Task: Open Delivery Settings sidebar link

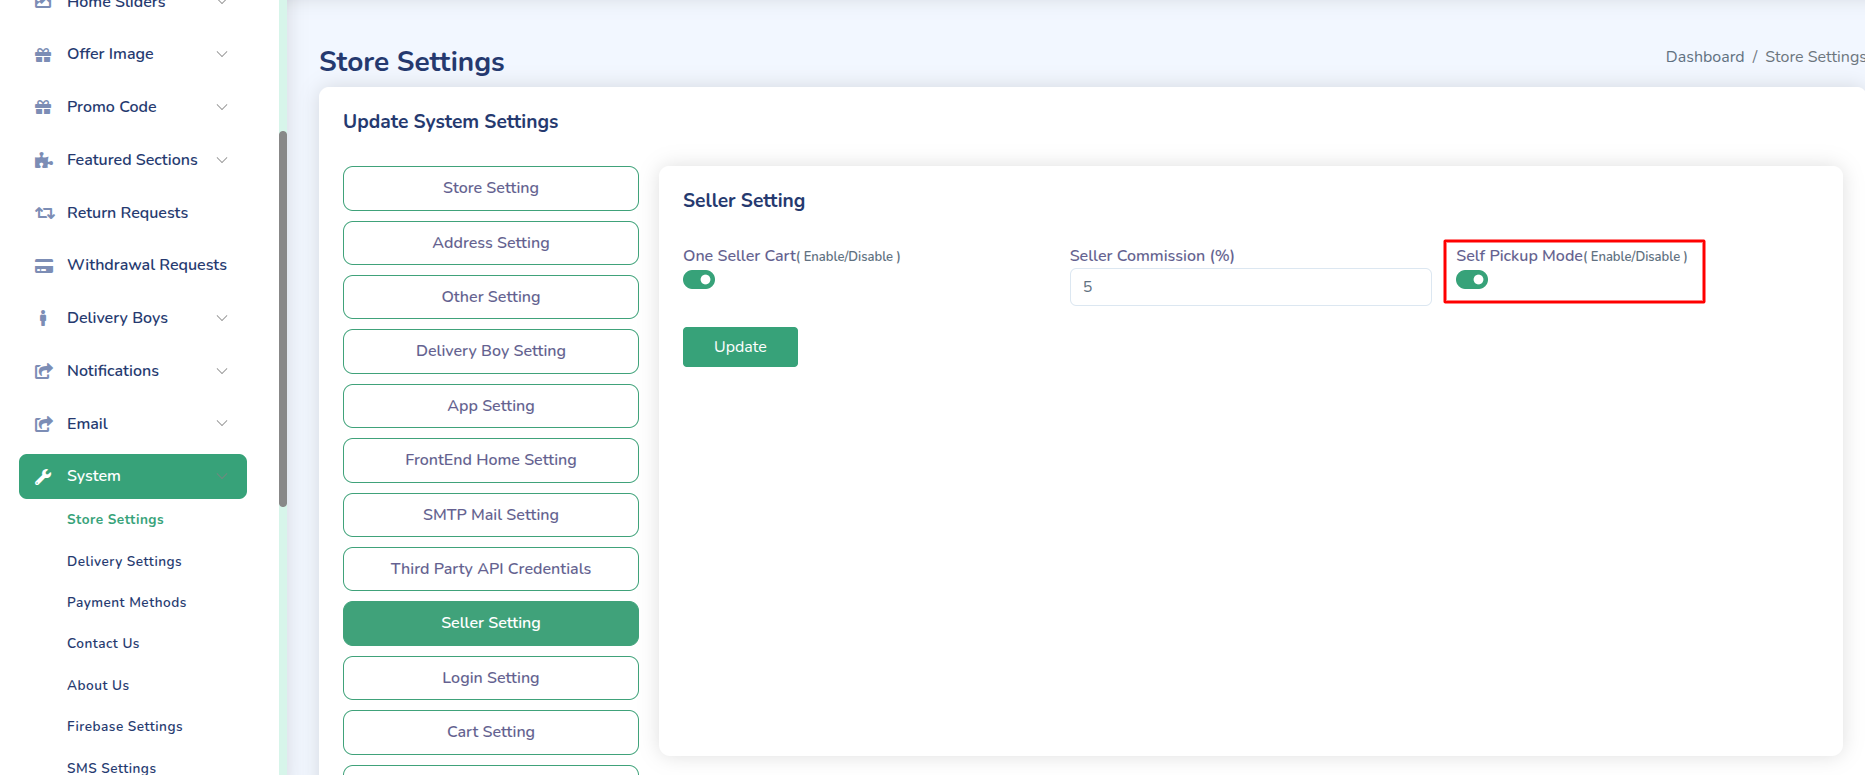Action: [124, 562]
